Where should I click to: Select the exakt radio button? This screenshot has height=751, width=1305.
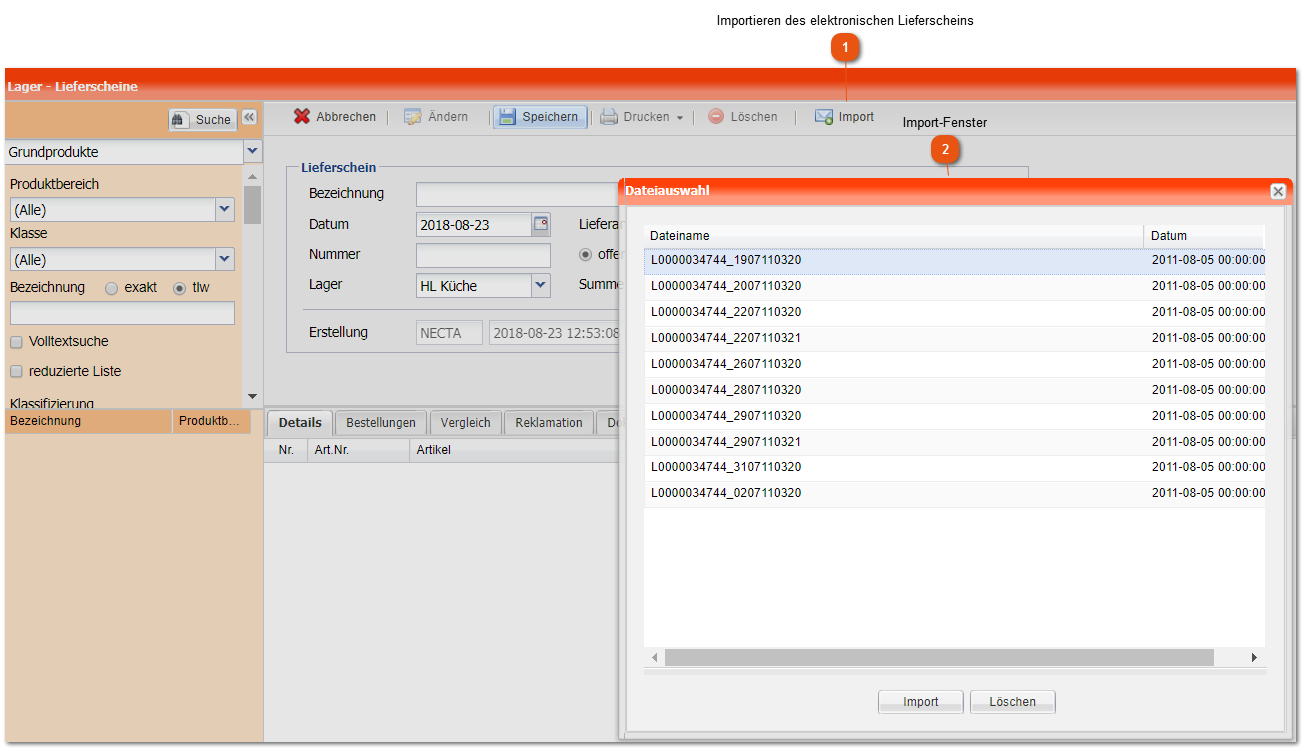click(111, 288)
